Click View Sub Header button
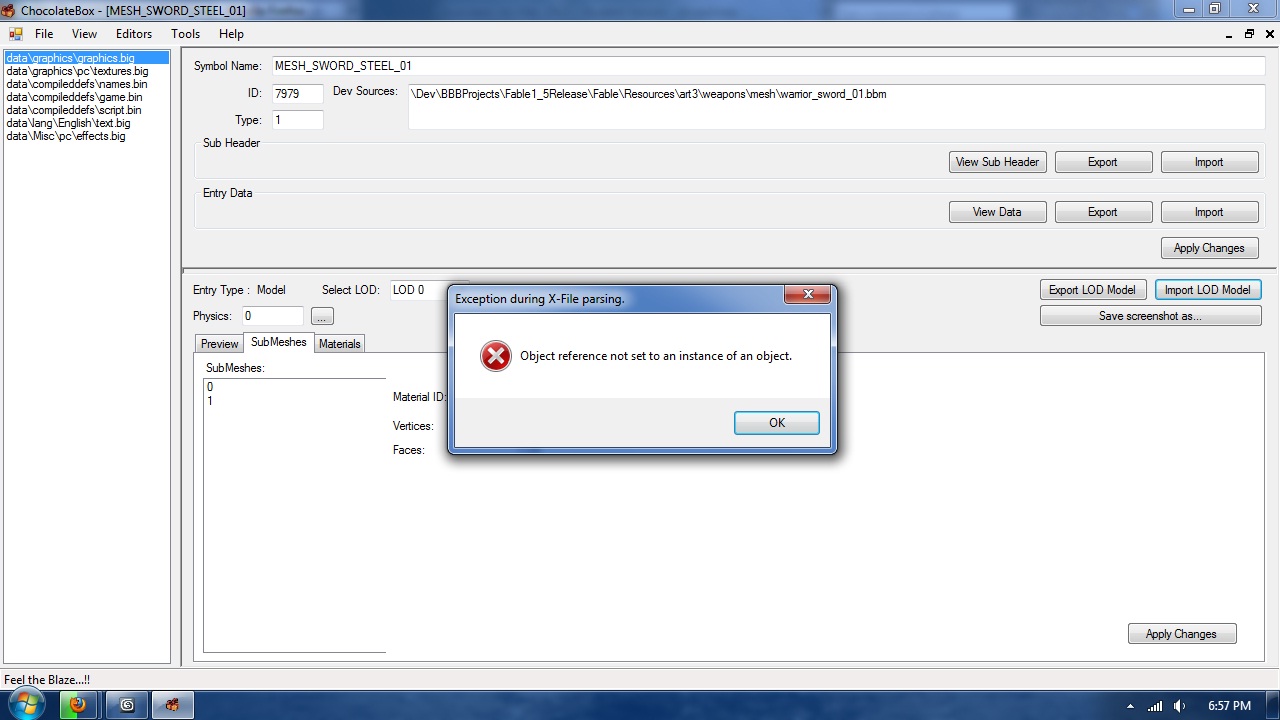 (997, 162)
